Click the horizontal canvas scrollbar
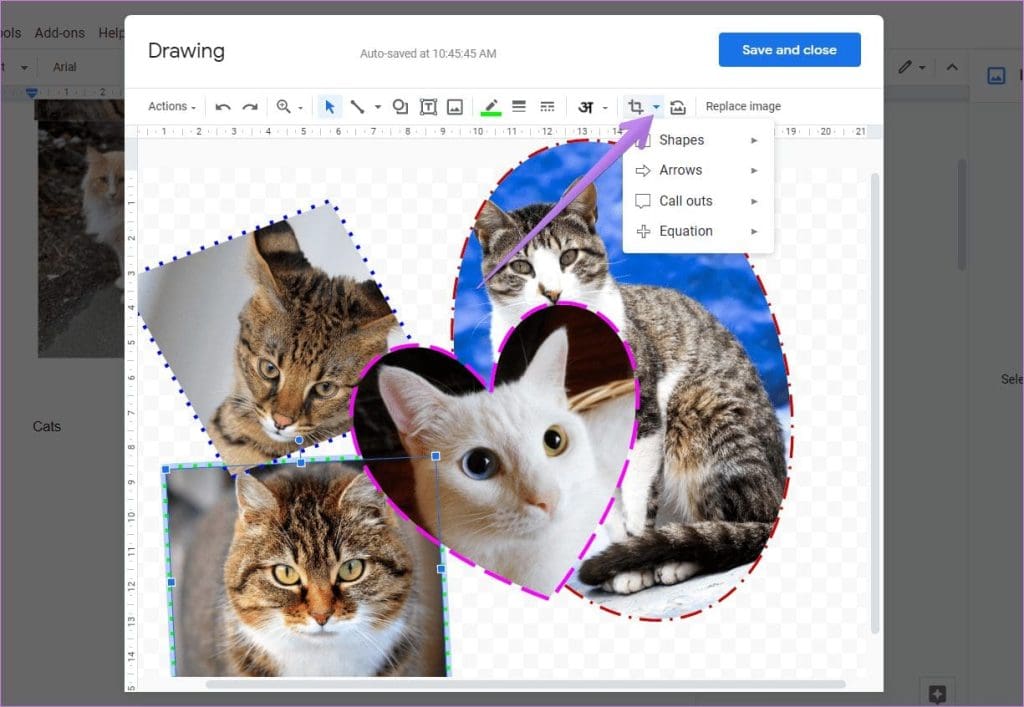The width and height of the screenshot is (1024, 707). [500, 685]
